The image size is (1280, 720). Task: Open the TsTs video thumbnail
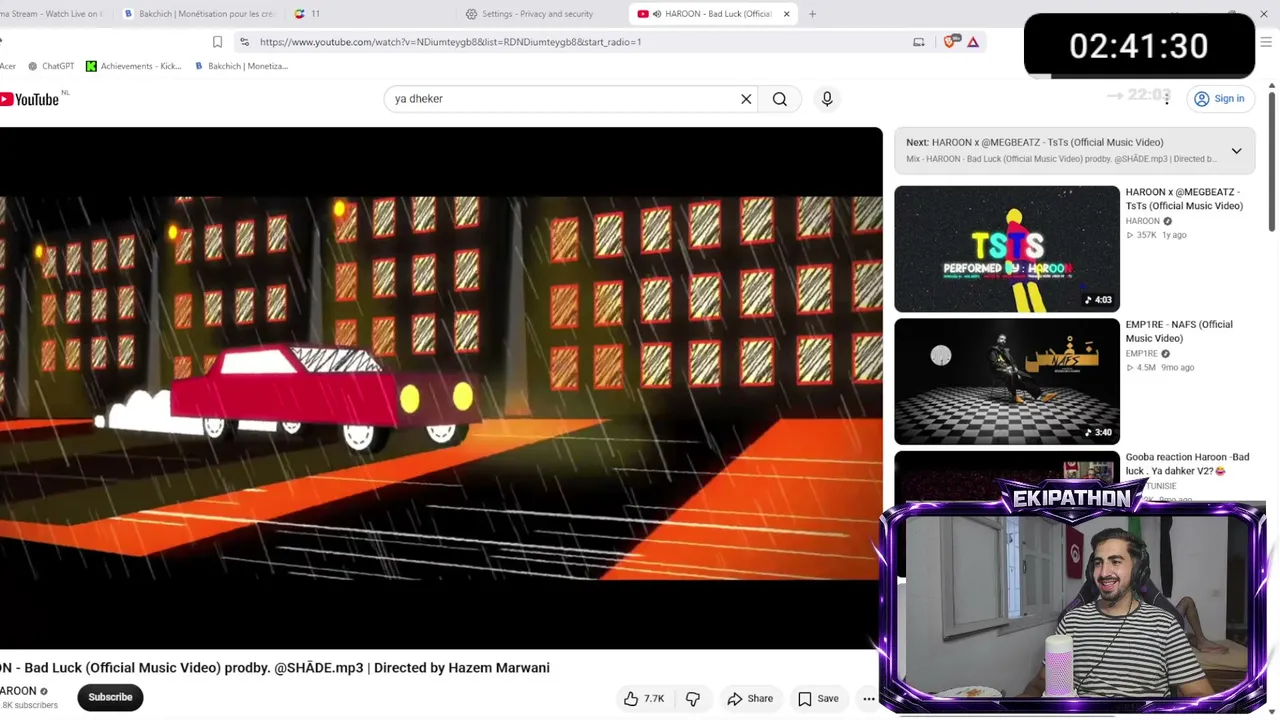[1007, 249]
